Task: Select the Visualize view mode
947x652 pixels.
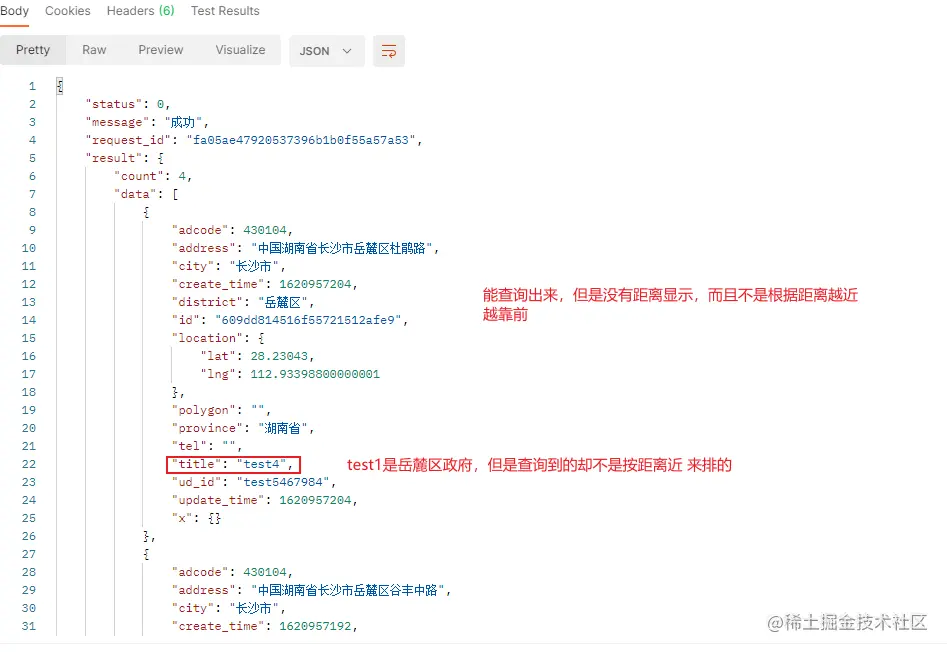Action: 240,50
